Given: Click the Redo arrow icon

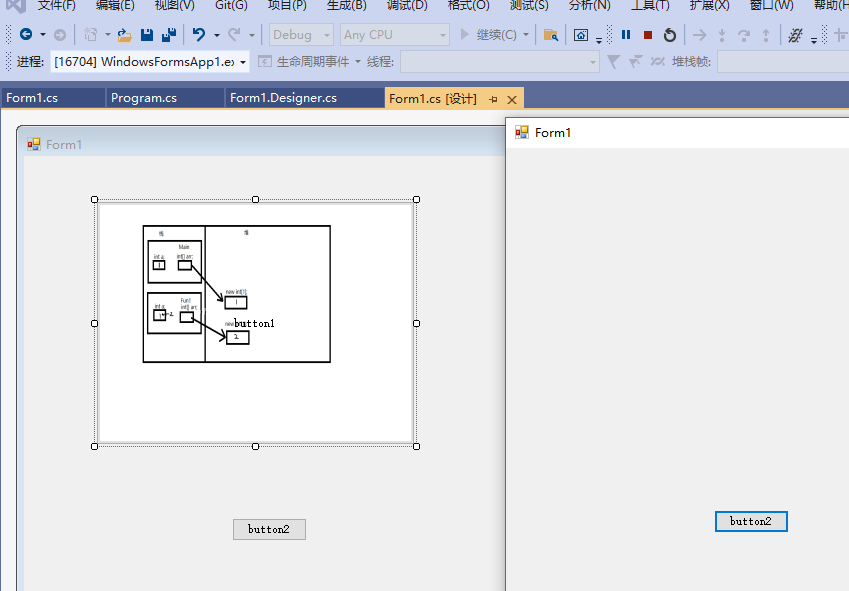Looking at the screenshot, I should click(234, 35).
